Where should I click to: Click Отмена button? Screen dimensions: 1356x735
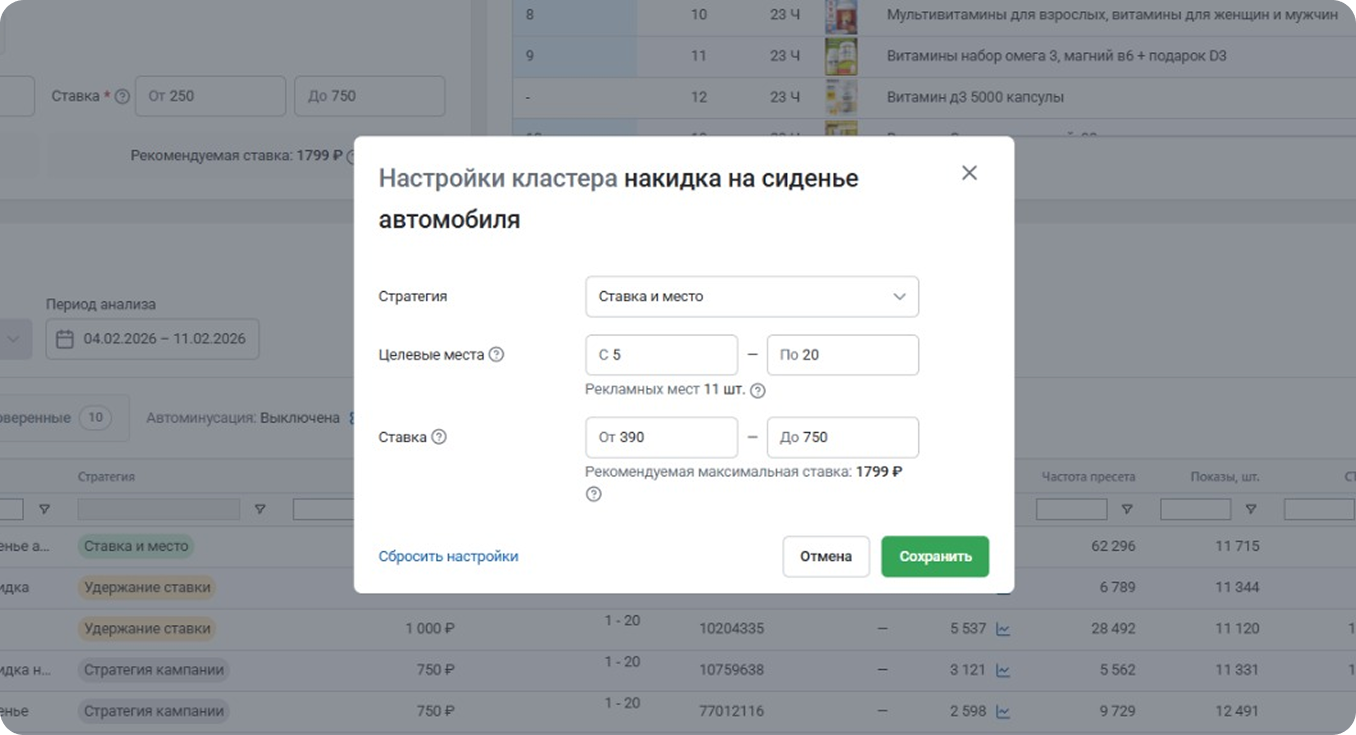[825, 557]
